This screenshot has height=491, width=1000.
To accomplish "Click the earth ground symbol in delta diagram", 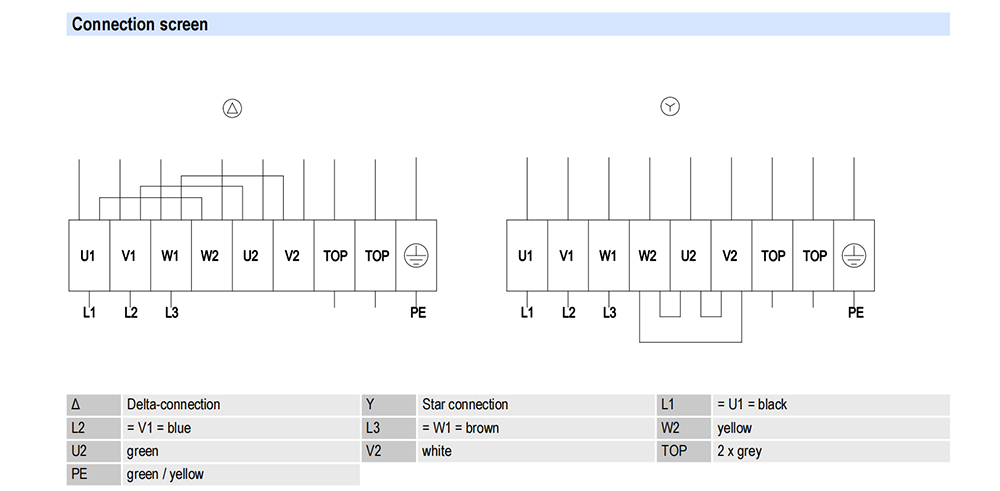I will tap(416, 256).
